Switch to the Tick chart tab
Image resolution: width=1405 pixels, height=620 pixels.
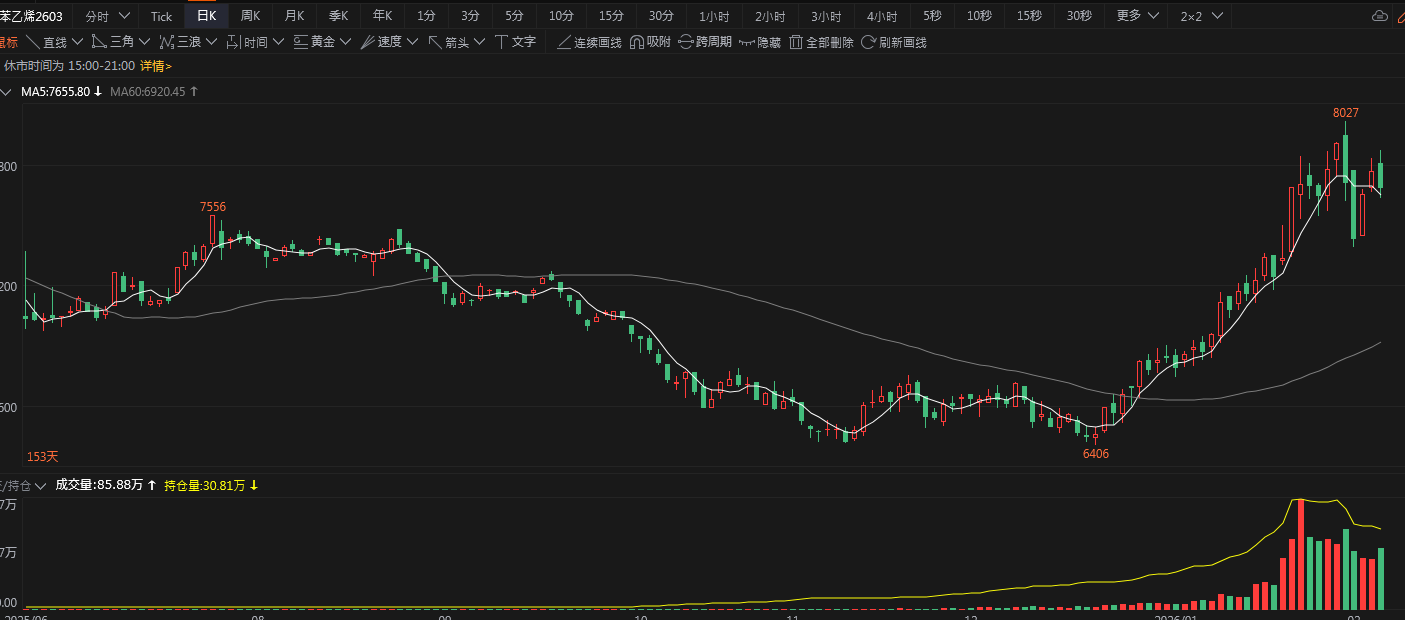tap(161, 16)
